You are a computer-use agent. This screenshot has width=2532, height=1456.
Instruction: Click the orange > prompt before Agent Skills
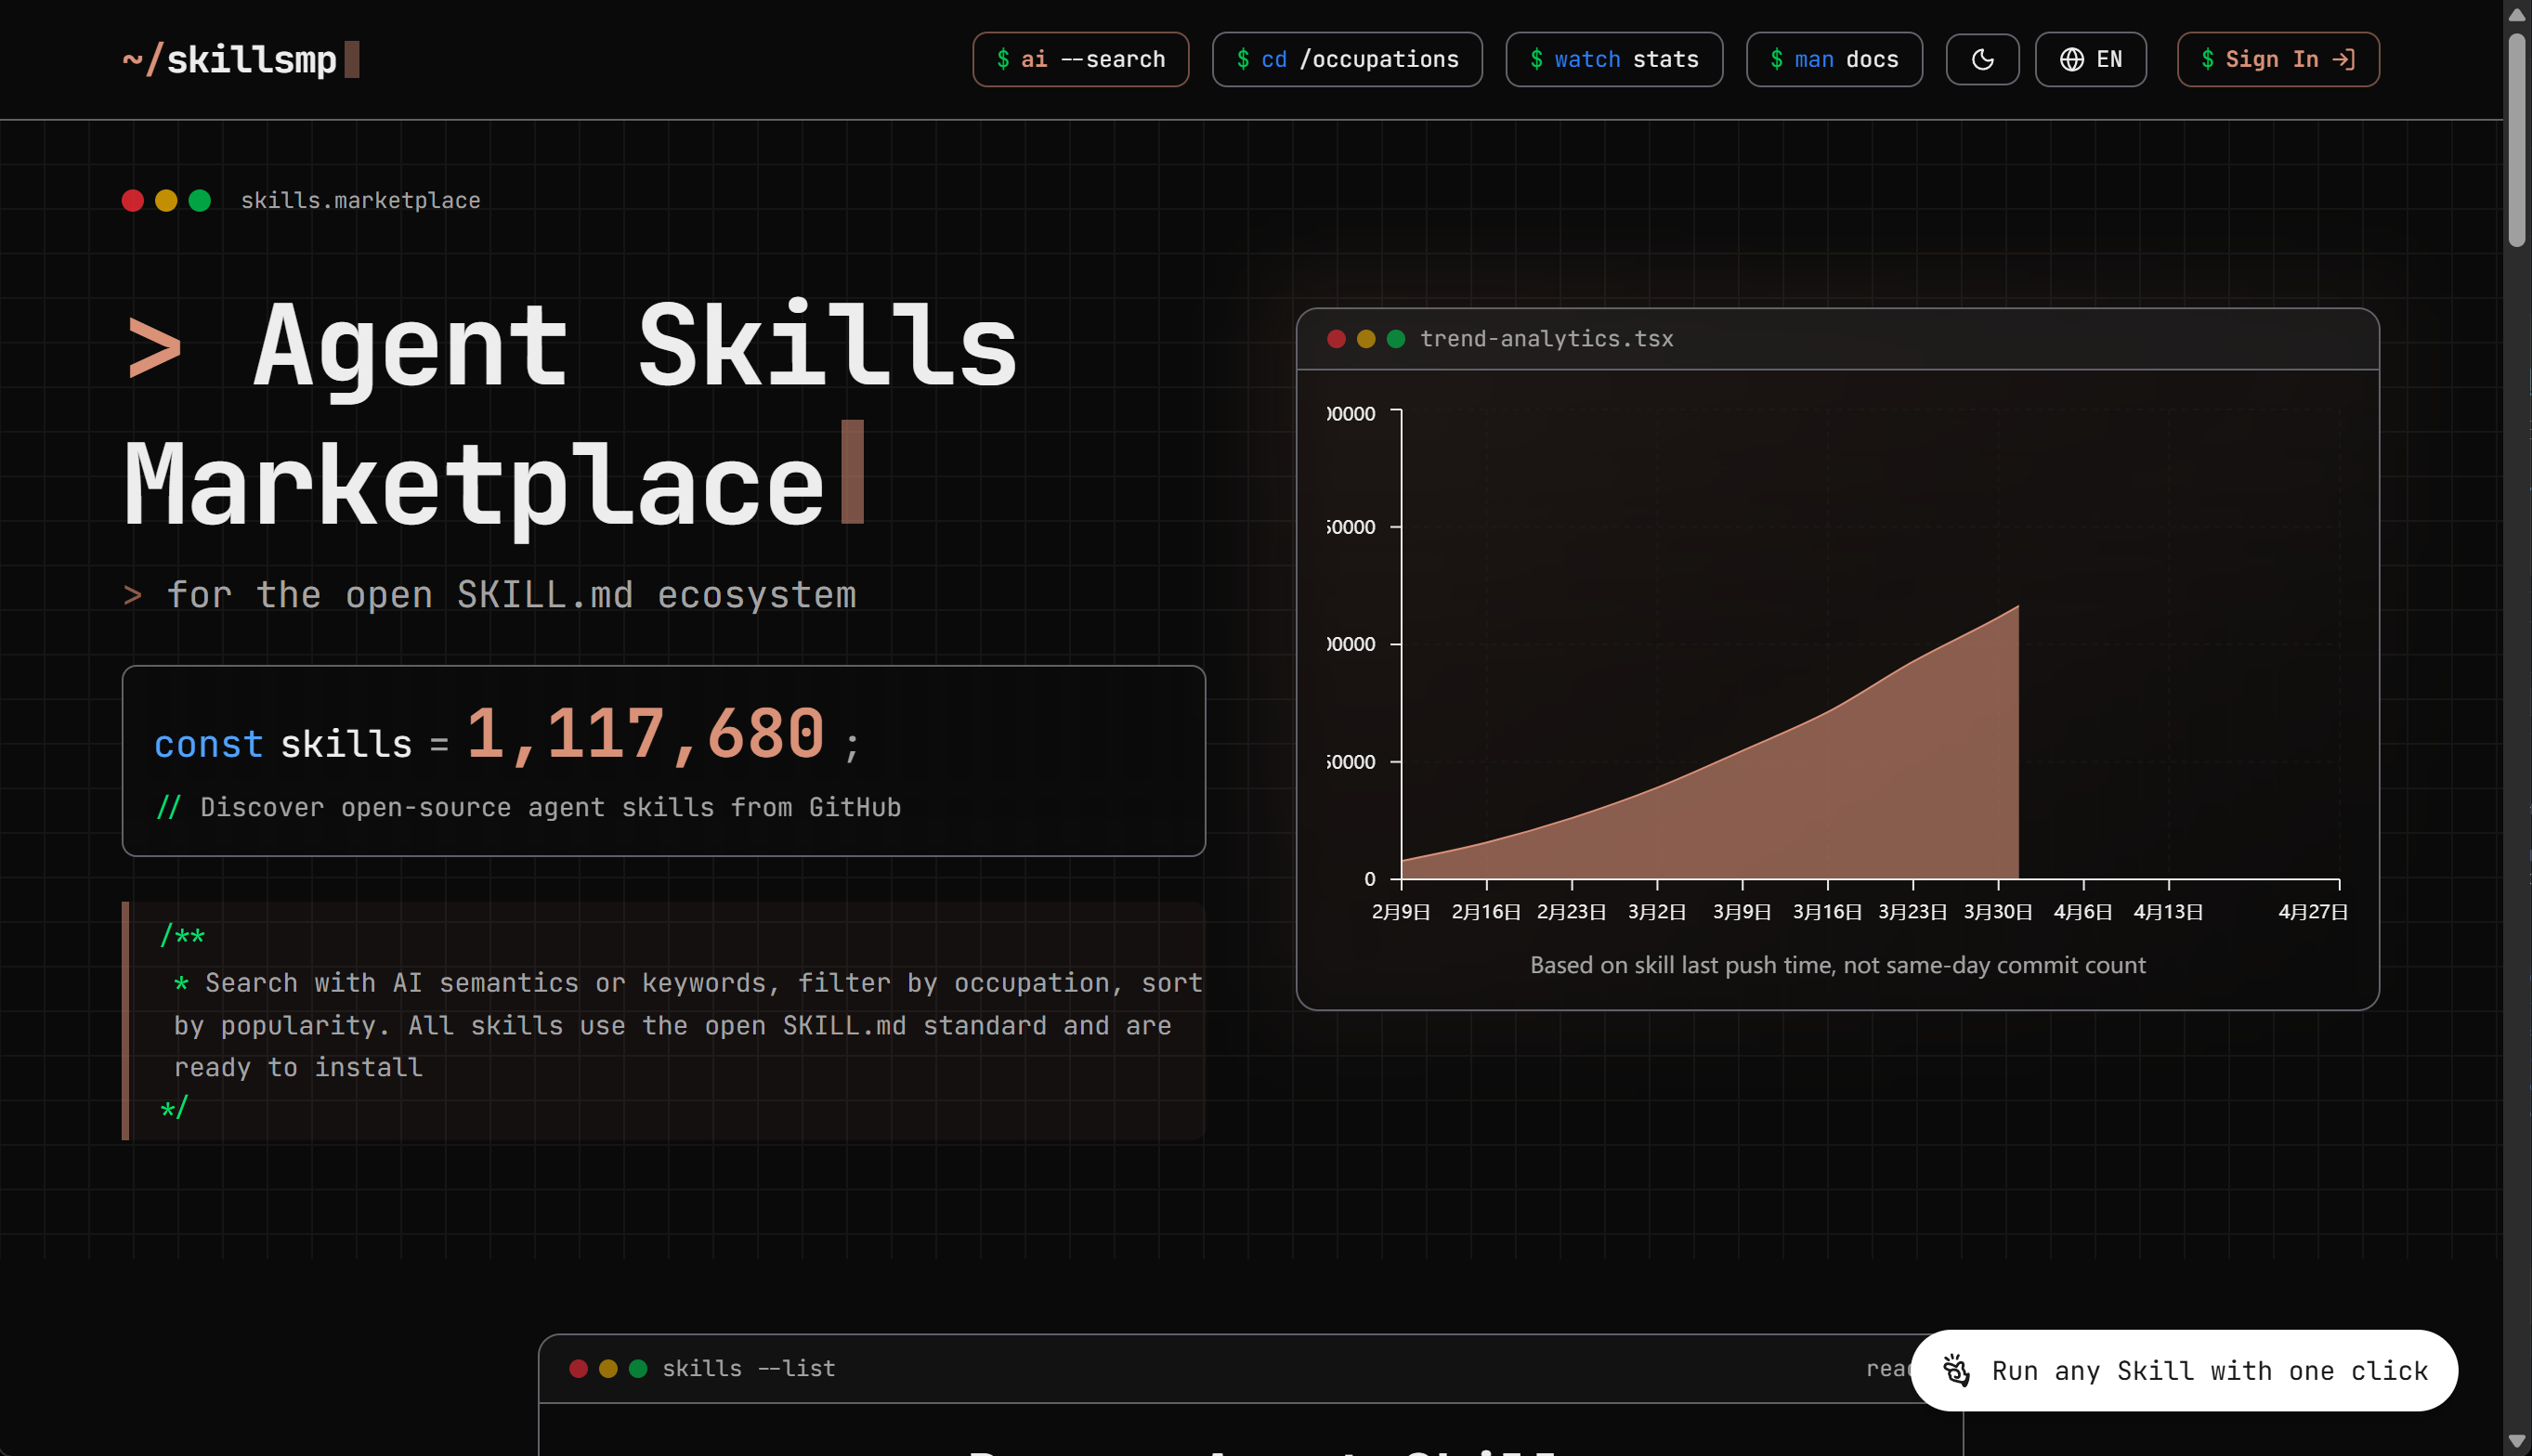point(155,348)
